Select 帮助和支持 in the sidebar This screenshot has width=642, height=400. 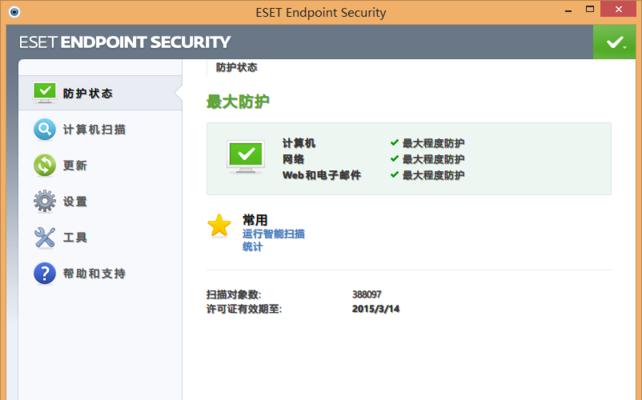[100, 273]
